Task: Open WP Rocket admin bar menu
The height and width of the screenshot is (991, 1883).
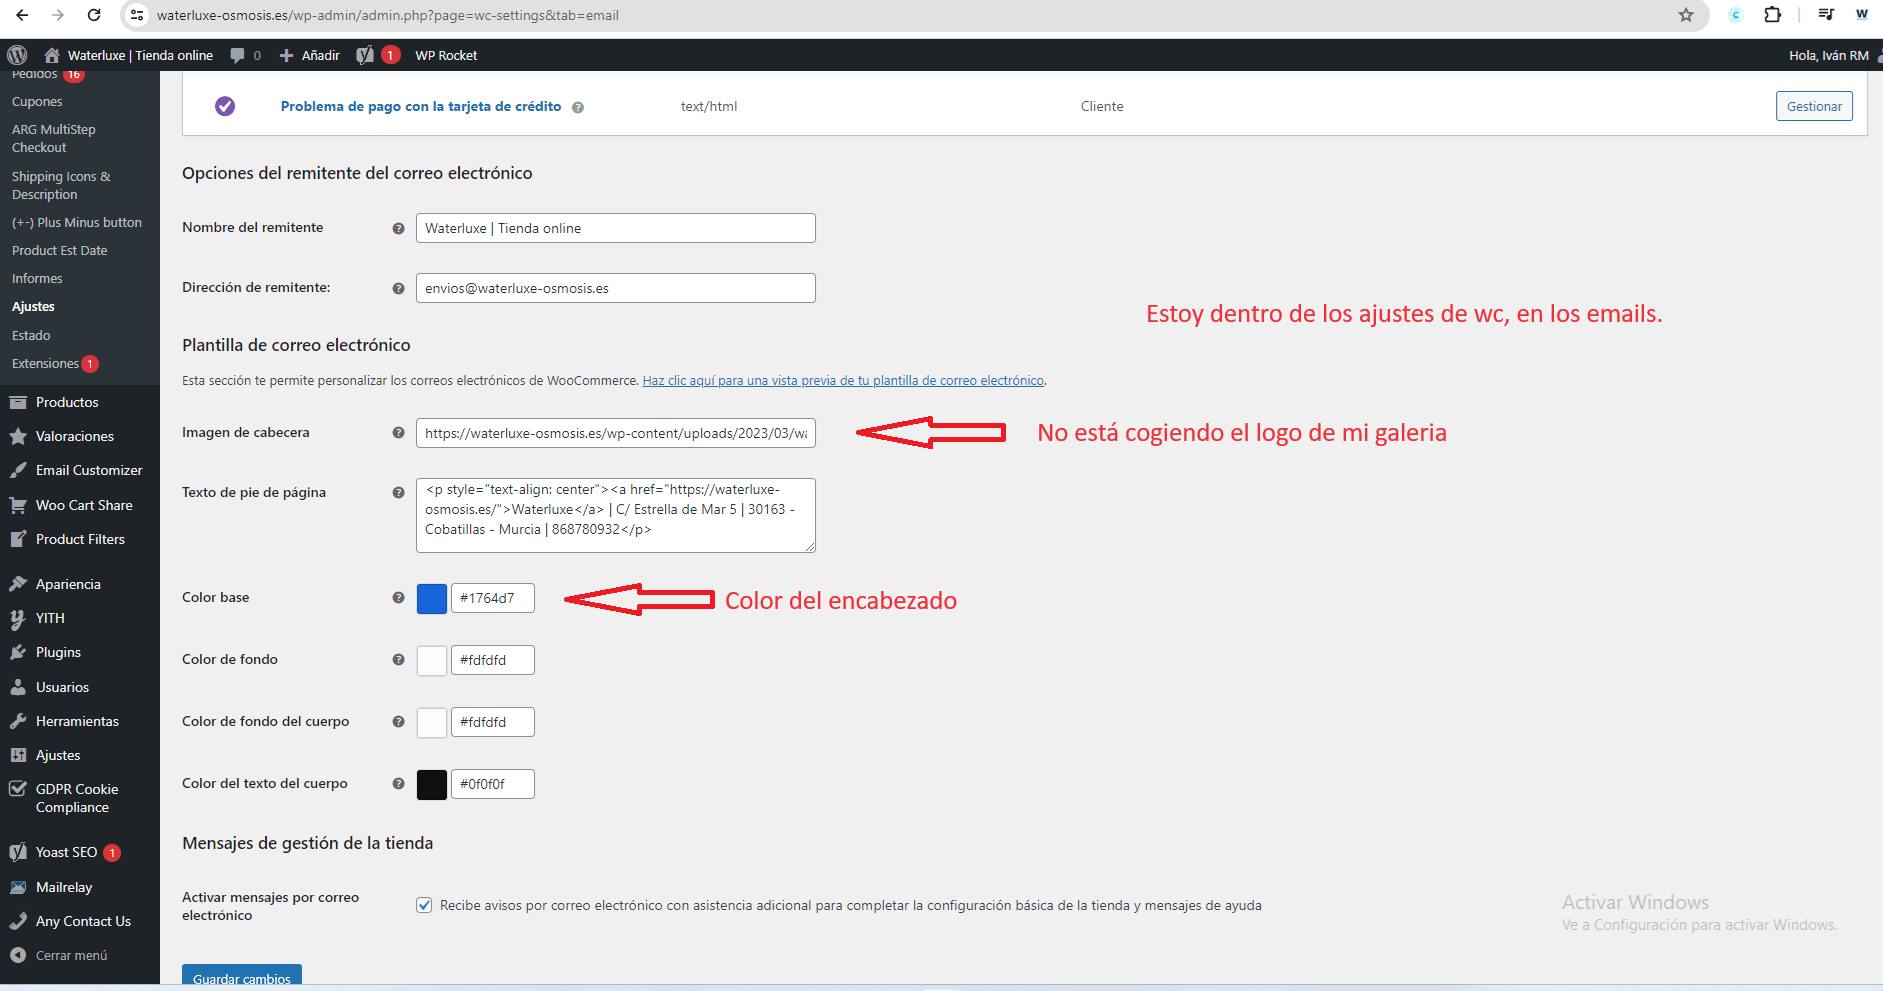Action: click(x=446, y=55)
